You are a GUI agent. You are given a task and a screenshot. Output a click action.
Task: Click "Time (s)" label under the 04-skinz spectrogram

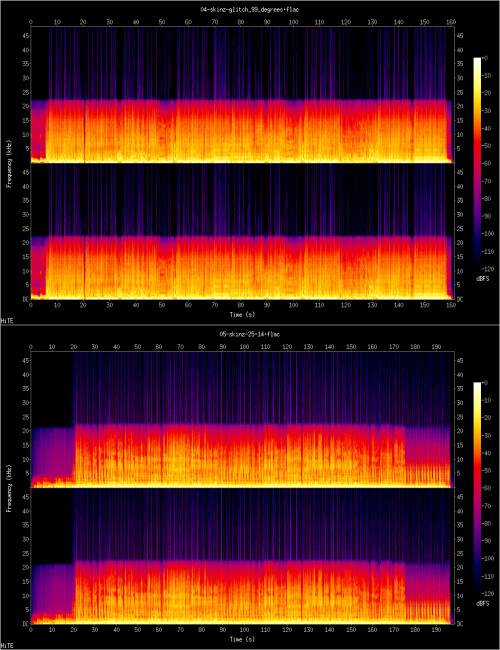[x=242, y=315]
